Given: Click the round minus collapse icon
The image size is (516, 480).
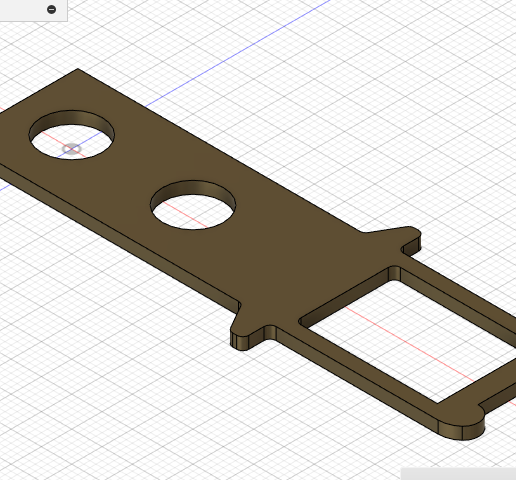Looking at the screenshot, I should coord(51,9).
